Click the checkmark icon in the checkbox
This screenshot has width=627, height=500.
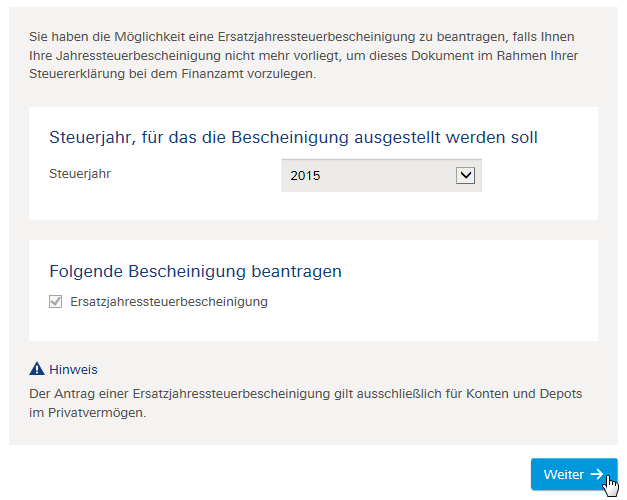tap(55, 301)
